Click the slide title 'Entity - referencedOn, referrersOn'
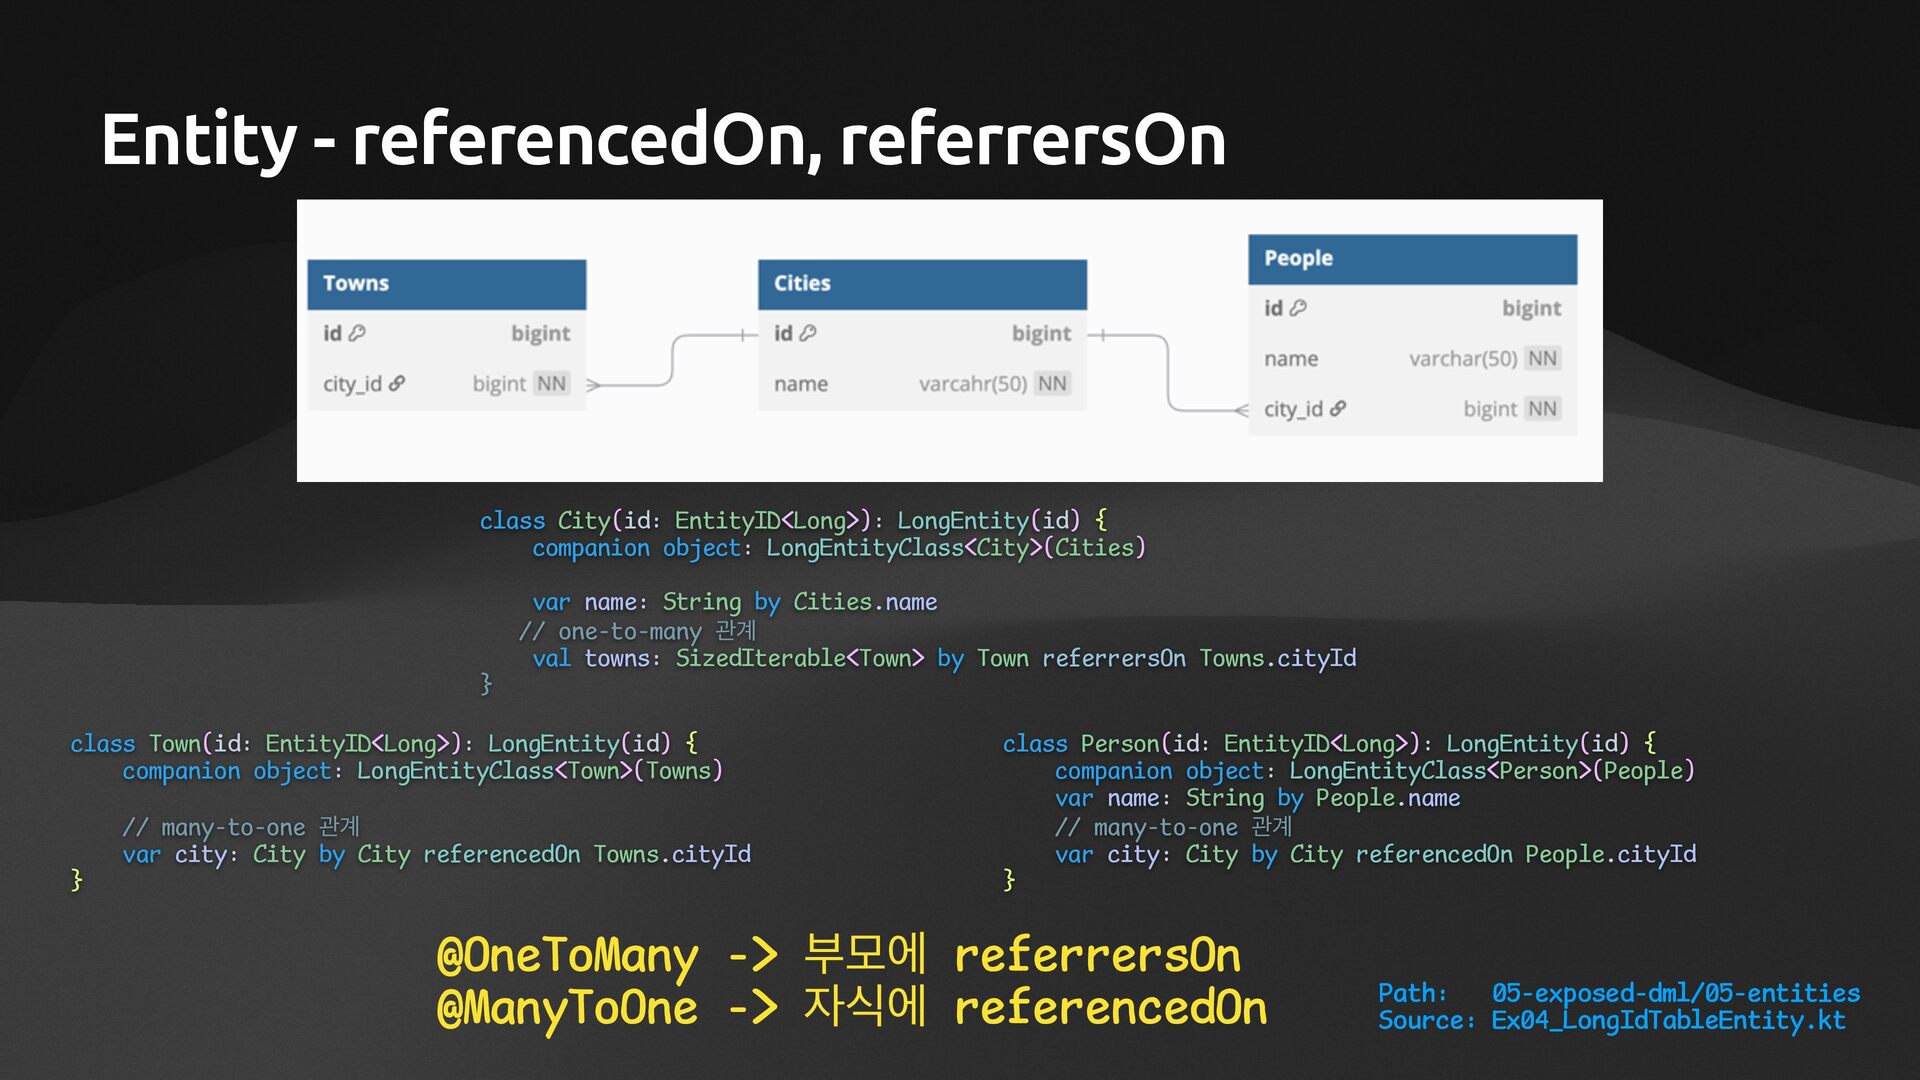This screenshot has width=1920, height=1080. coord(663,140)
